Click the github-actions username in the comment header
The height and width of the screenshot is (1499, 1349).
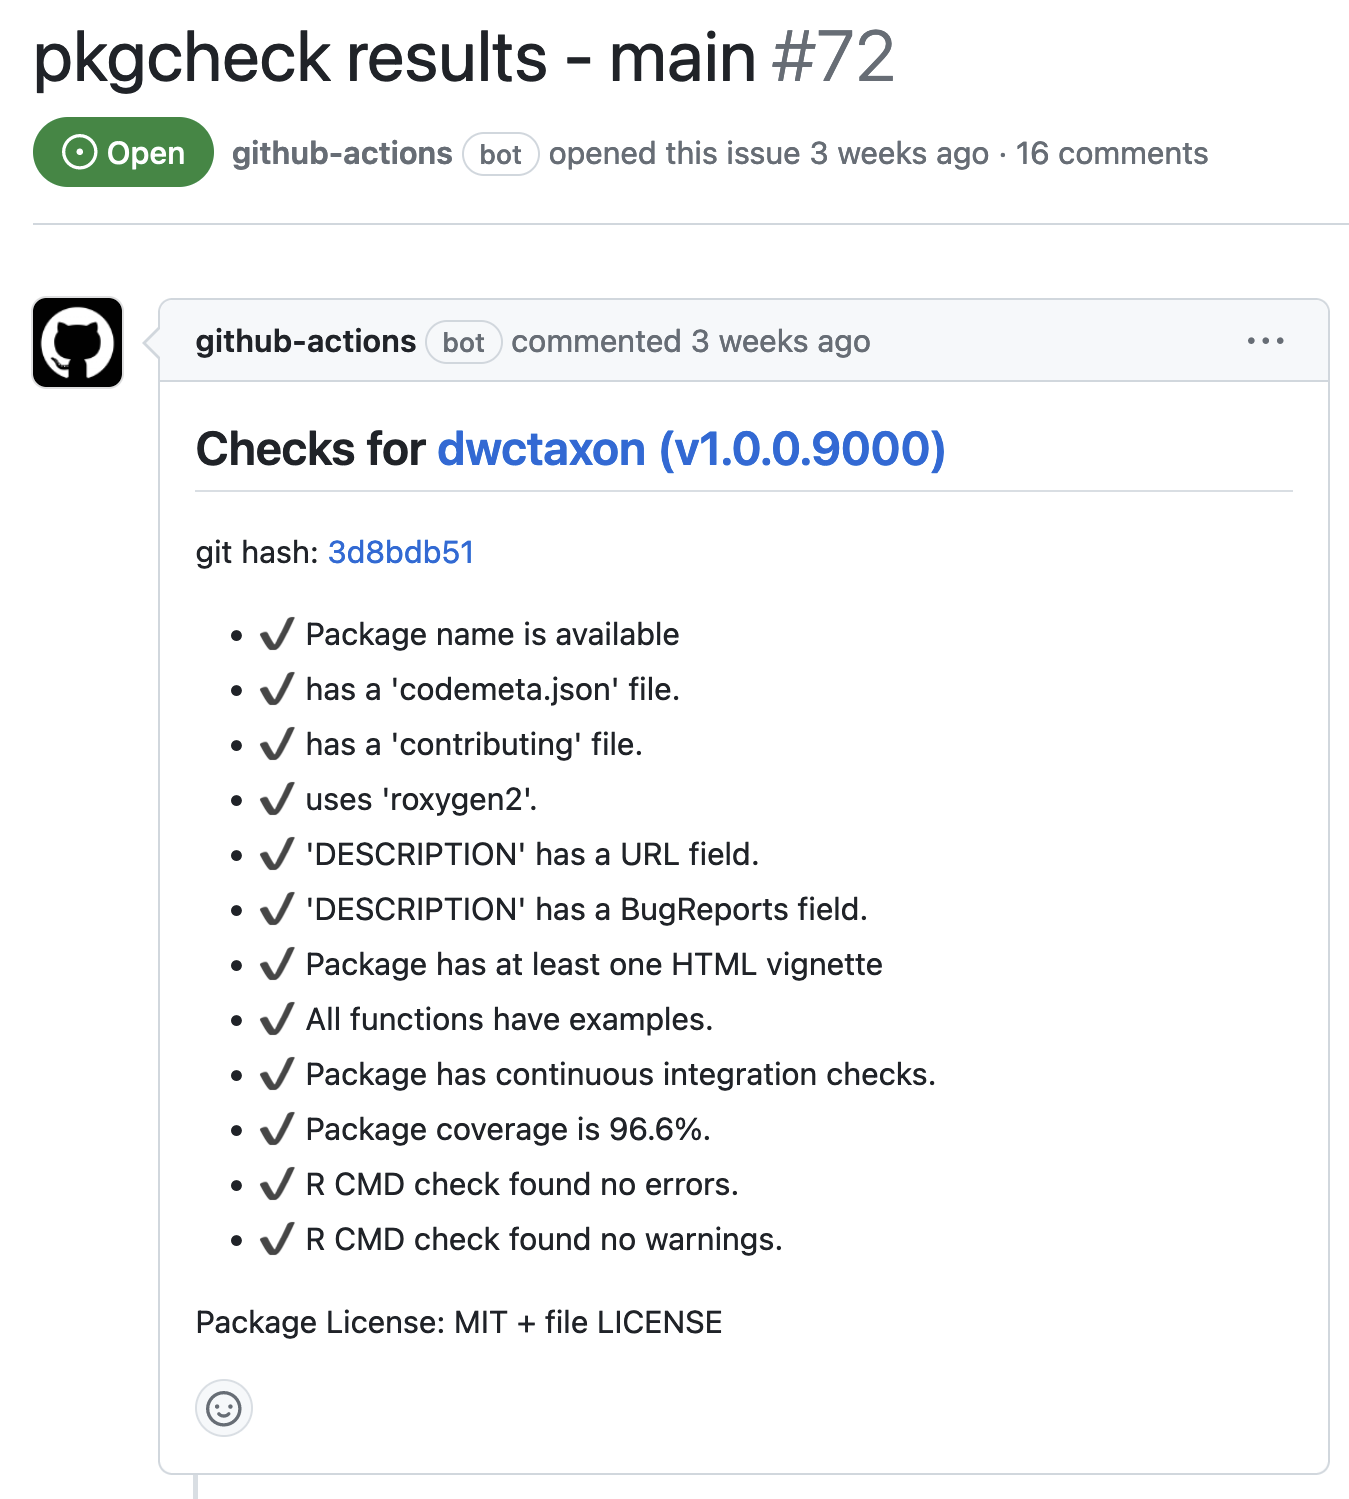306,341
